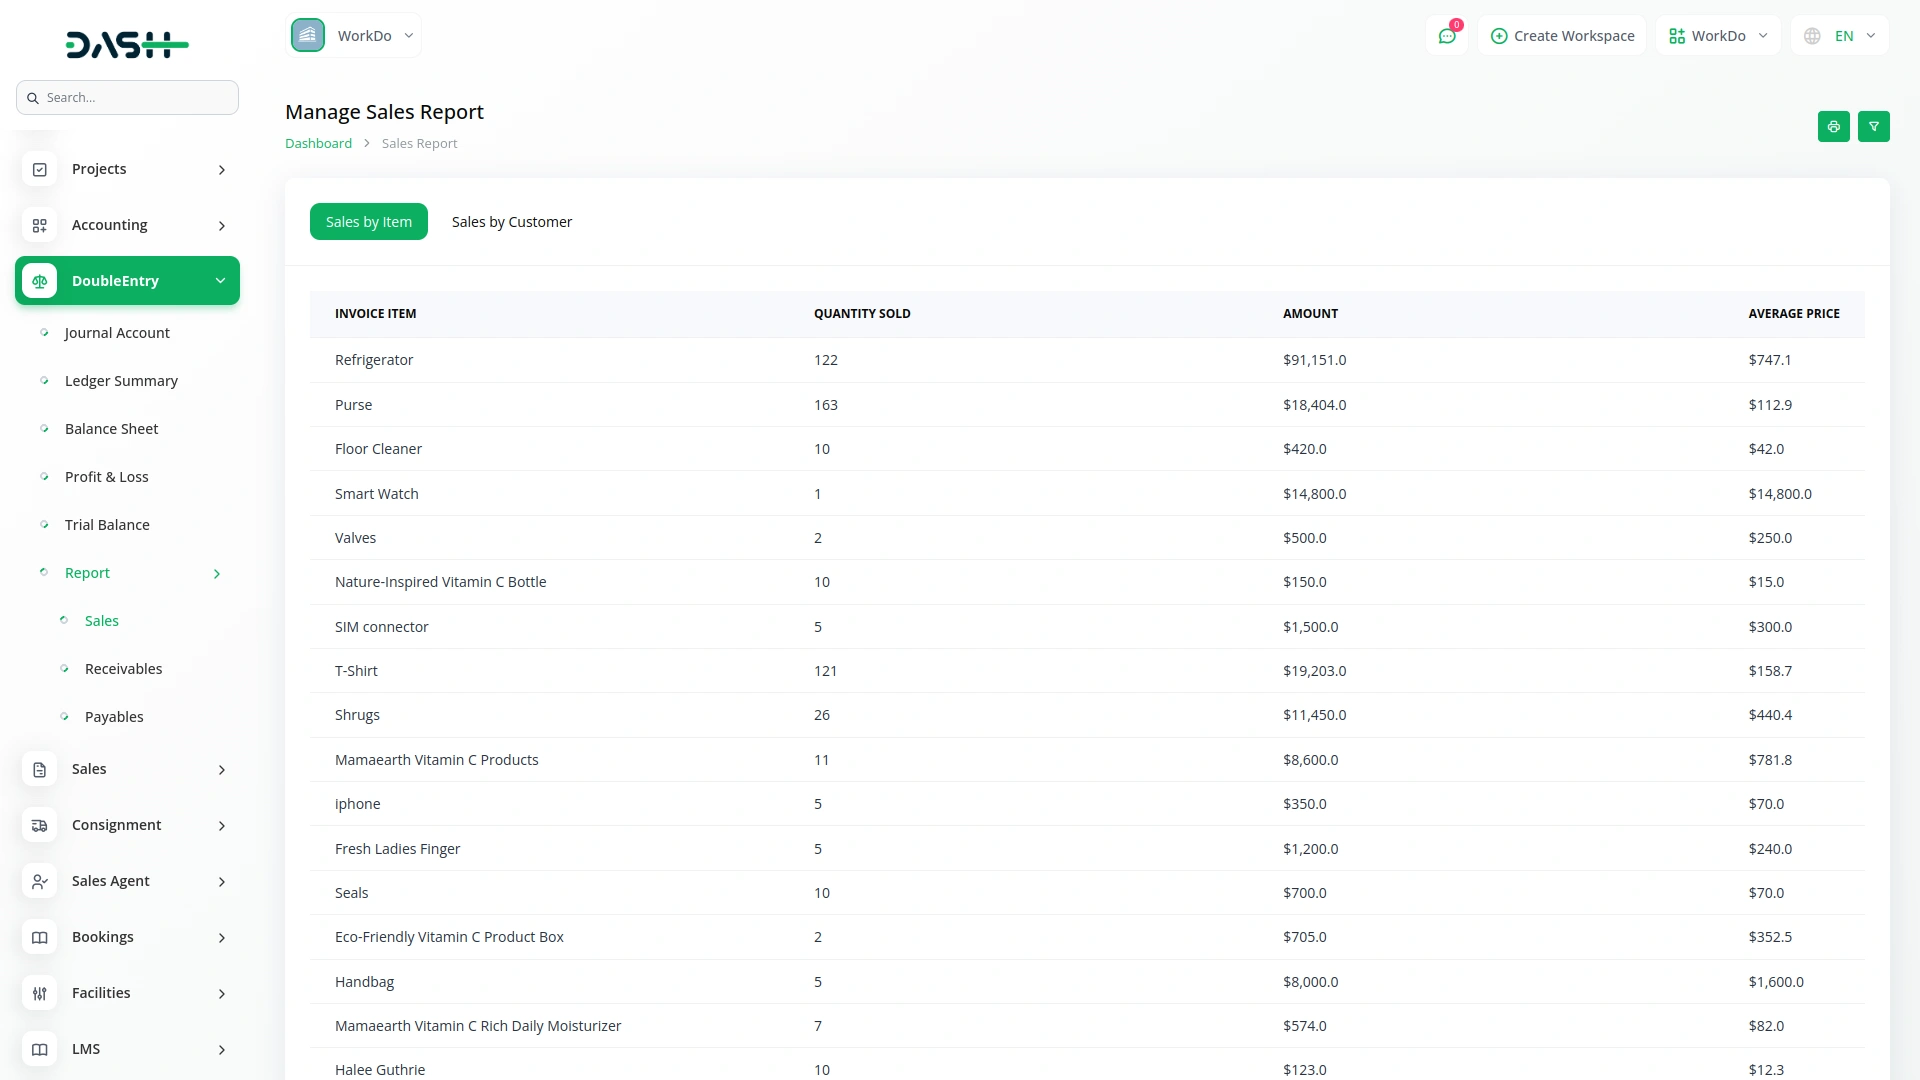The width and height of the screenshot is (1920, 1080).
Task: Click the DASH logo
Action: click(x=127, y=44)
